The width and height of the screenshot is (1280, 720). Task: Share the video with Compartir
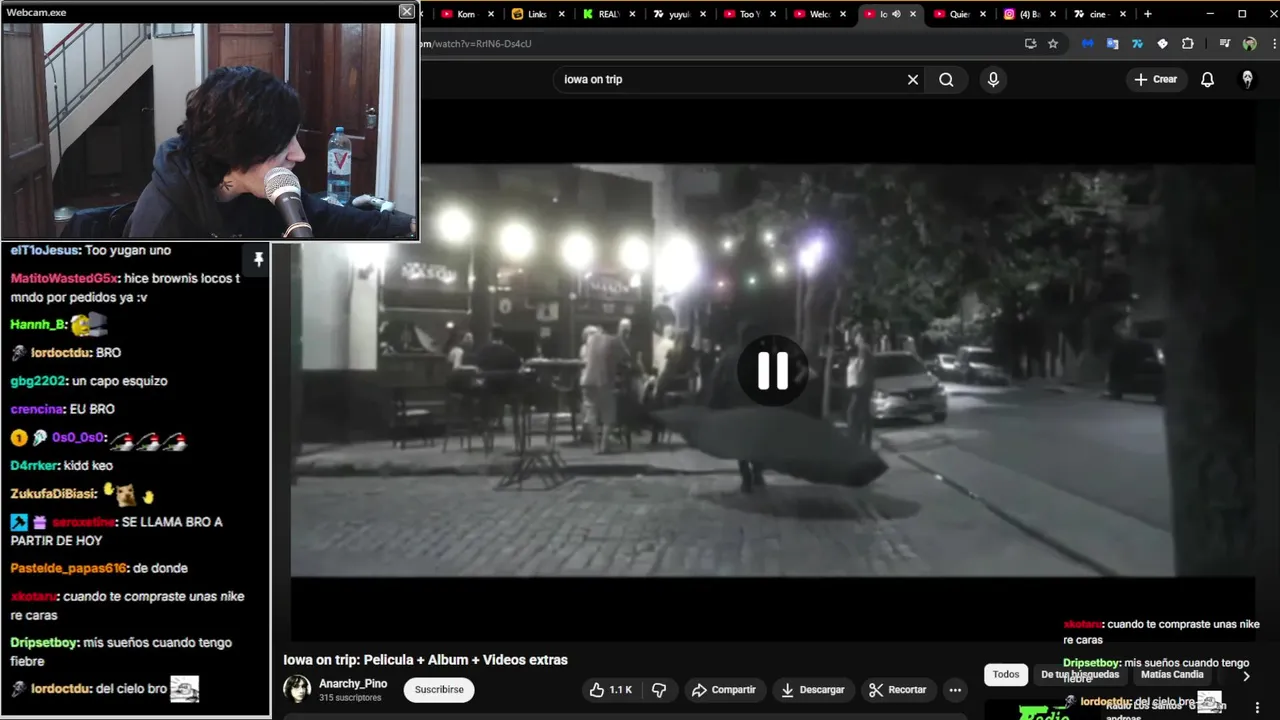pyautogui.click(x=724, y=690)
